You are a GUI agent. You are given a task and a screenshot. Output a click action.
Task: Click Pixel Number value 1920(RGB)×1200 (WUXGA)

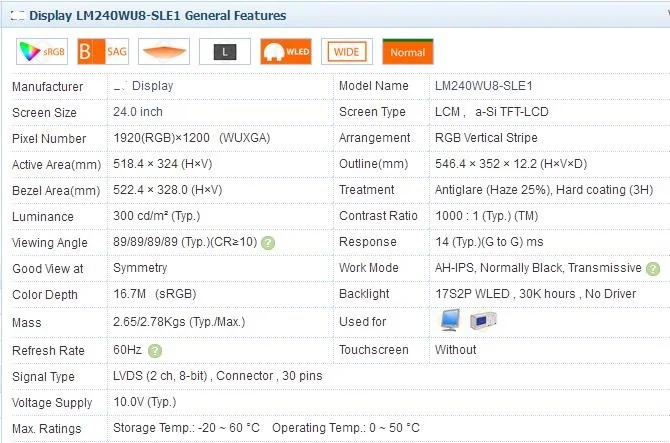point(192,138)
